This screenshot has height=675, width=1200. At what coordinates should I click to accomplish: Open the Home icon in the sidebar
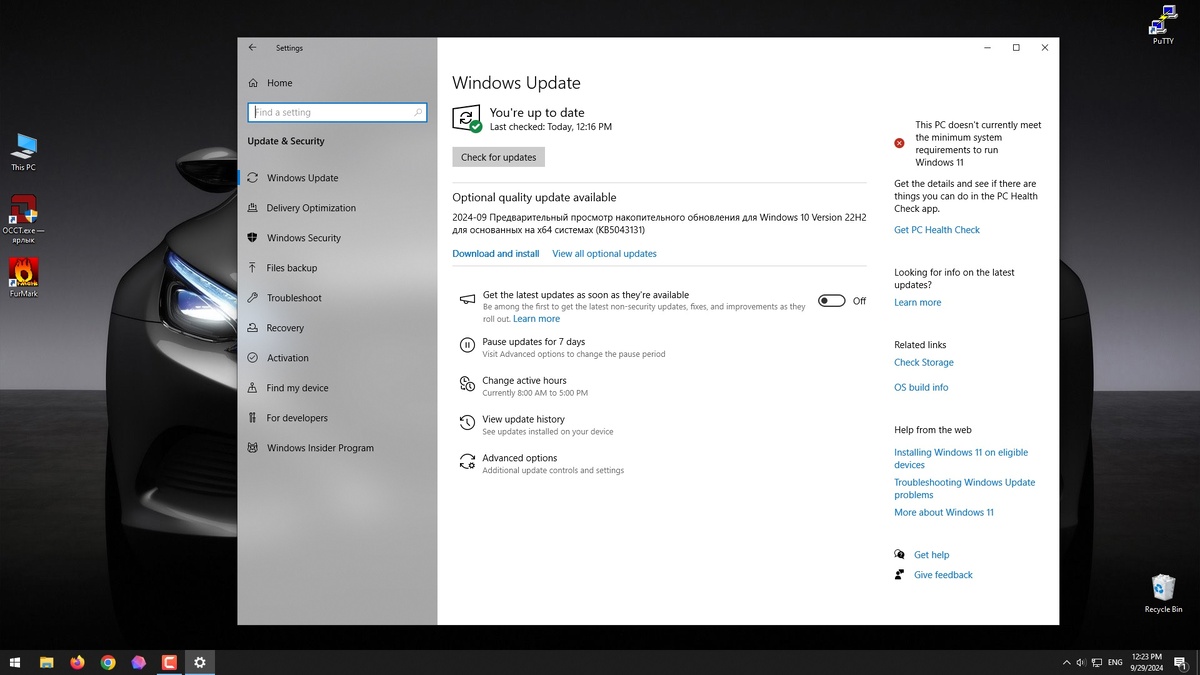point(253,83)
